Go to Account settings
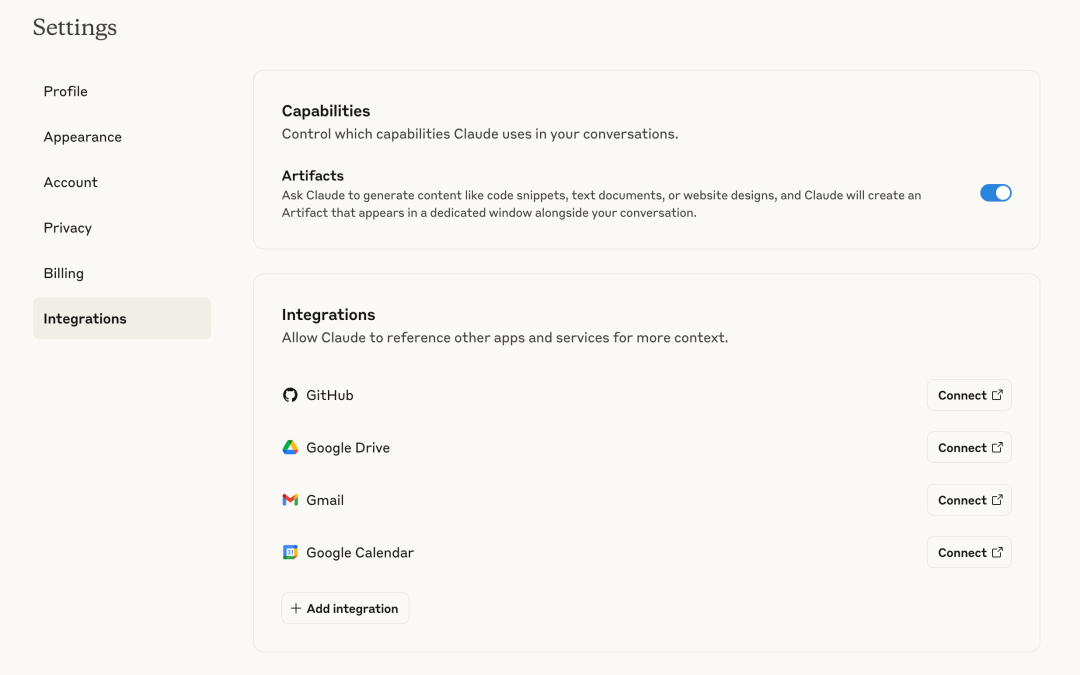1080x675 pixels. [x=71, y=182]
